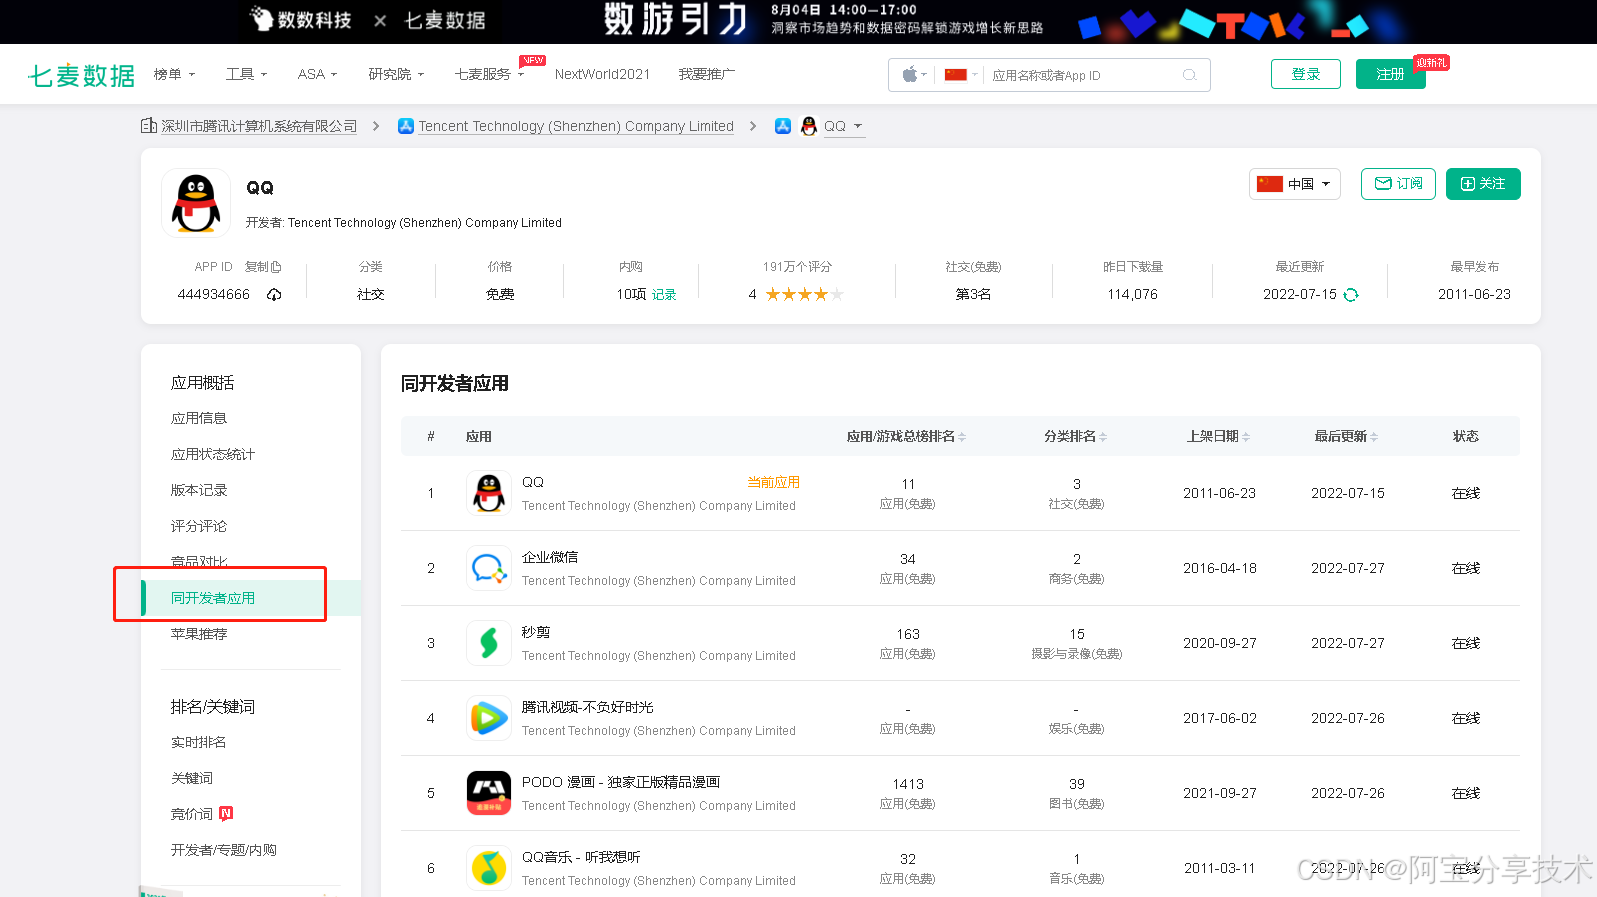Image resolution: width=1597 pixels, height=897 pixels.
Task: Open 腾讯视频-不负好时光 link
Action: (587, 707)
